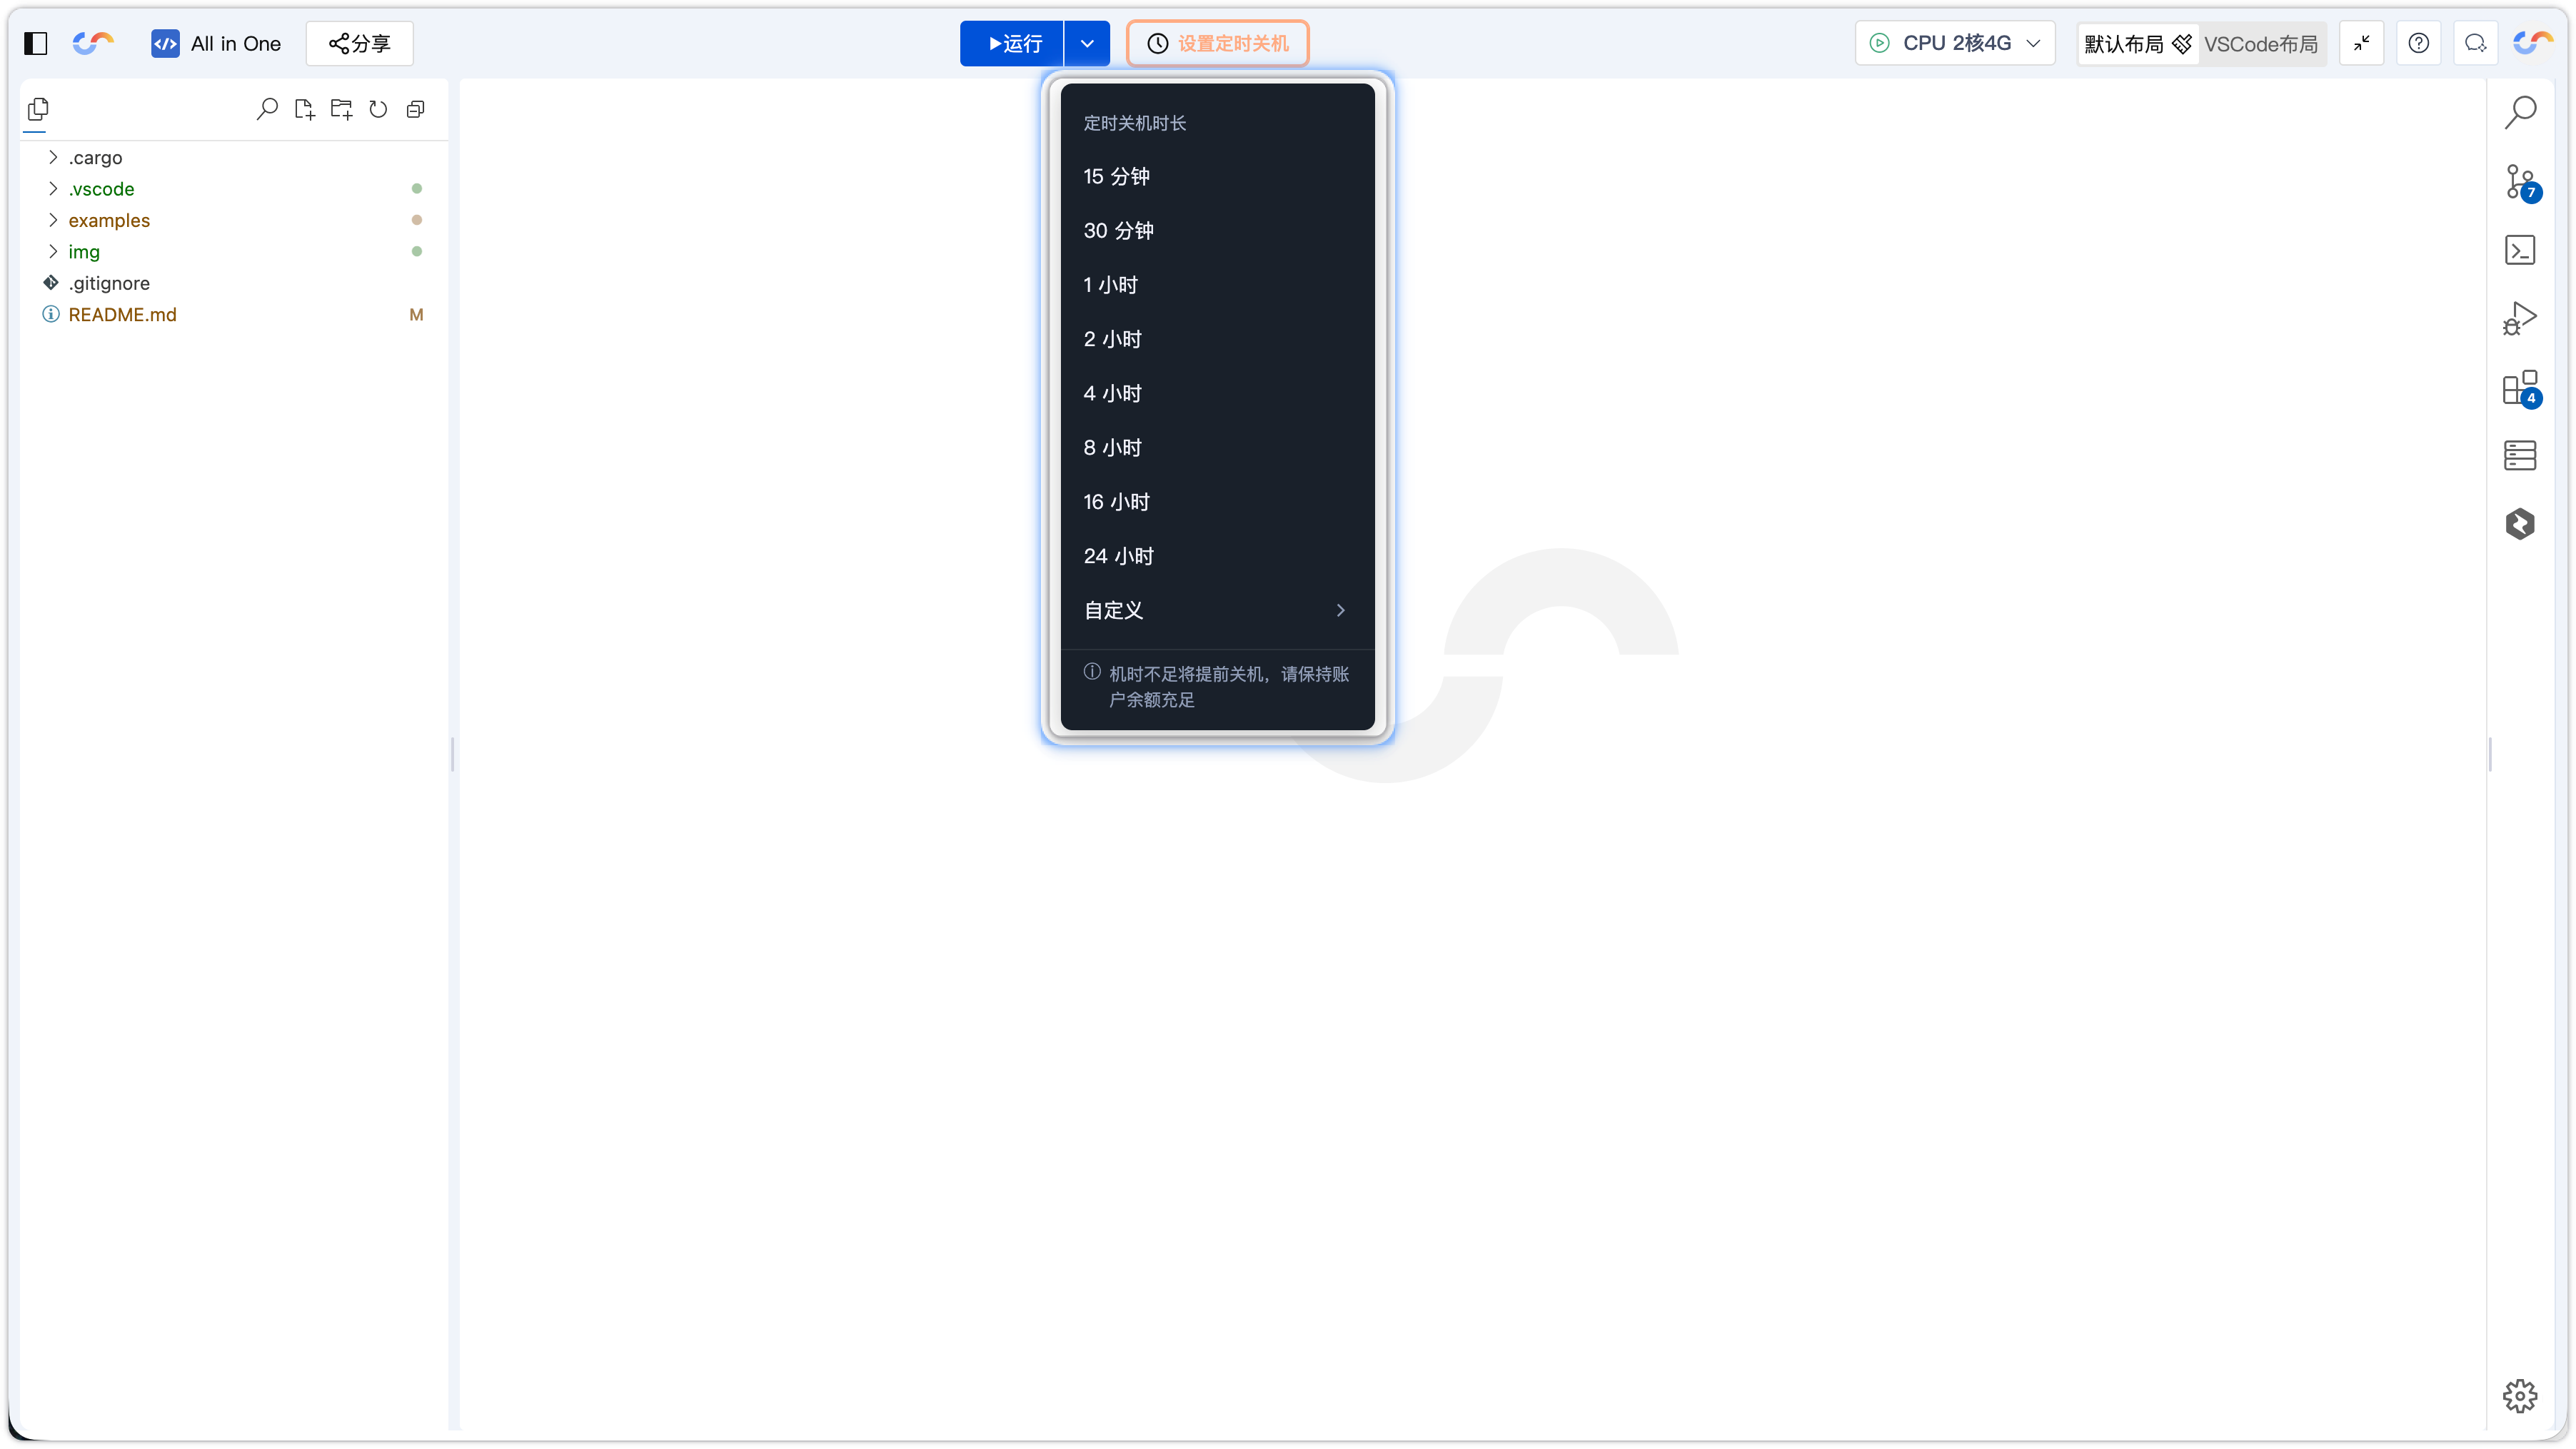Toggle the left sidebar panel icon
This screenshot has height=1449, width=2576.
[36, 43]
